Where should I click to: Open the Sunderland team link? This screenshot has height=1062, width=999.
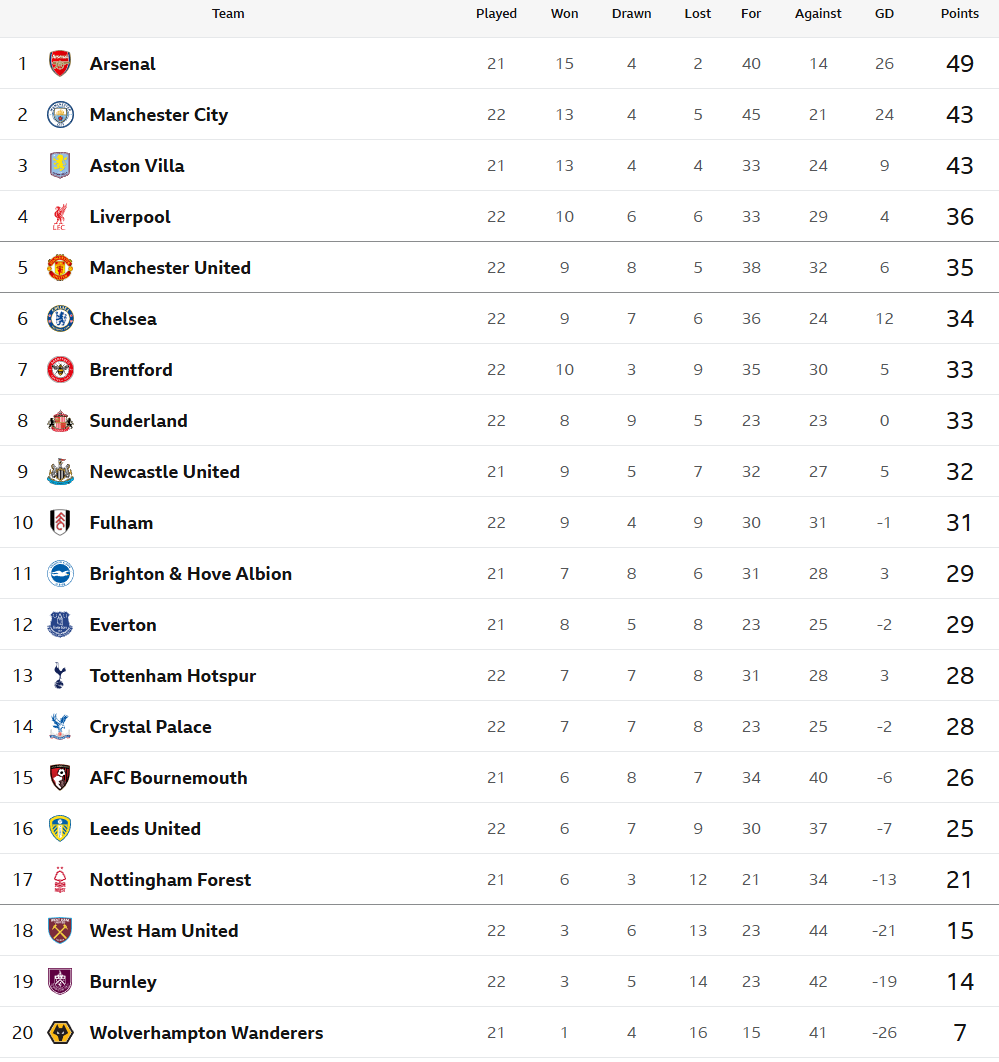(x=138, y=421)
